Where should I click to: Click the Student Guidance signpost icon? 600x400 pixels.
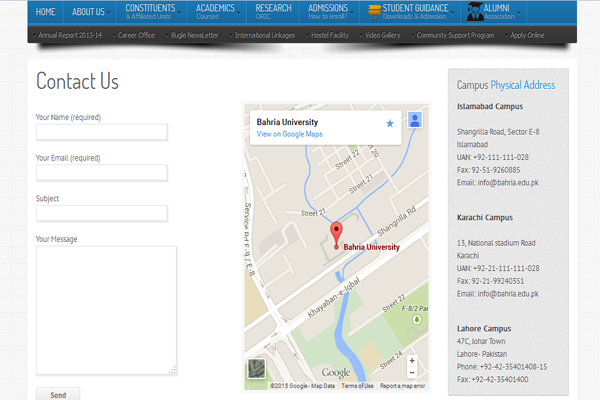pos(374,12)
